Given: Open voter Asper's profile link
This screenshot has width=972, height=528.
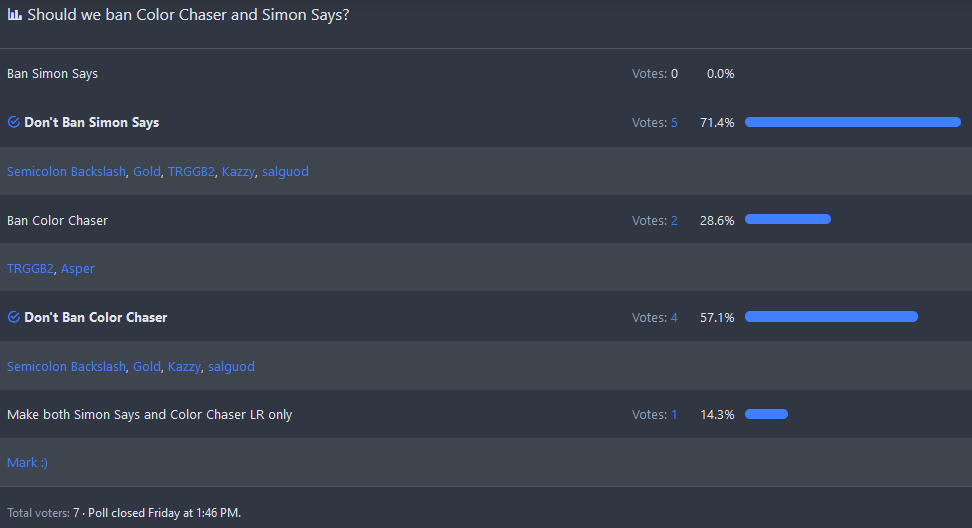Looking at the screenshot, I should [x=78, y=269].
